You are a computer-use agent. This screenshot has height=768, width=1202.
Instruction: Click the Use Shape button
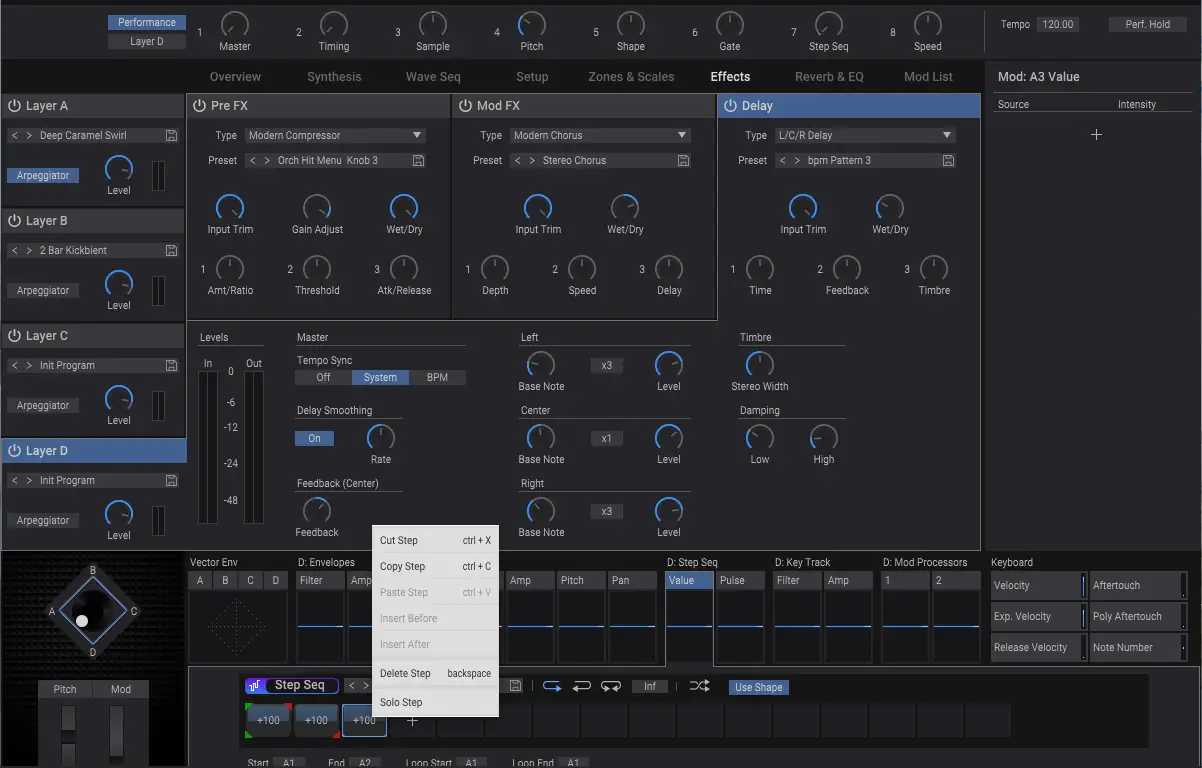coord(758,687)
